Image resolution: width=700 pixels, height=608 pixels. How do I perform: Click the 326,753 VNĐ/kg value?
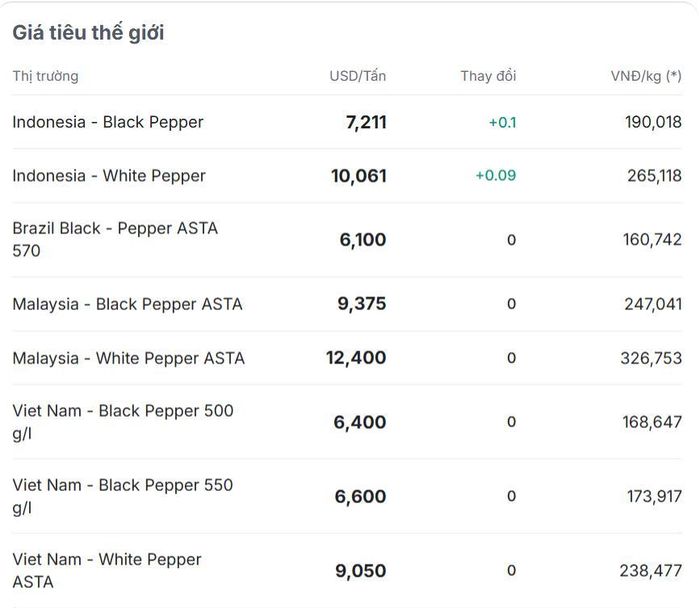(651, 358)
